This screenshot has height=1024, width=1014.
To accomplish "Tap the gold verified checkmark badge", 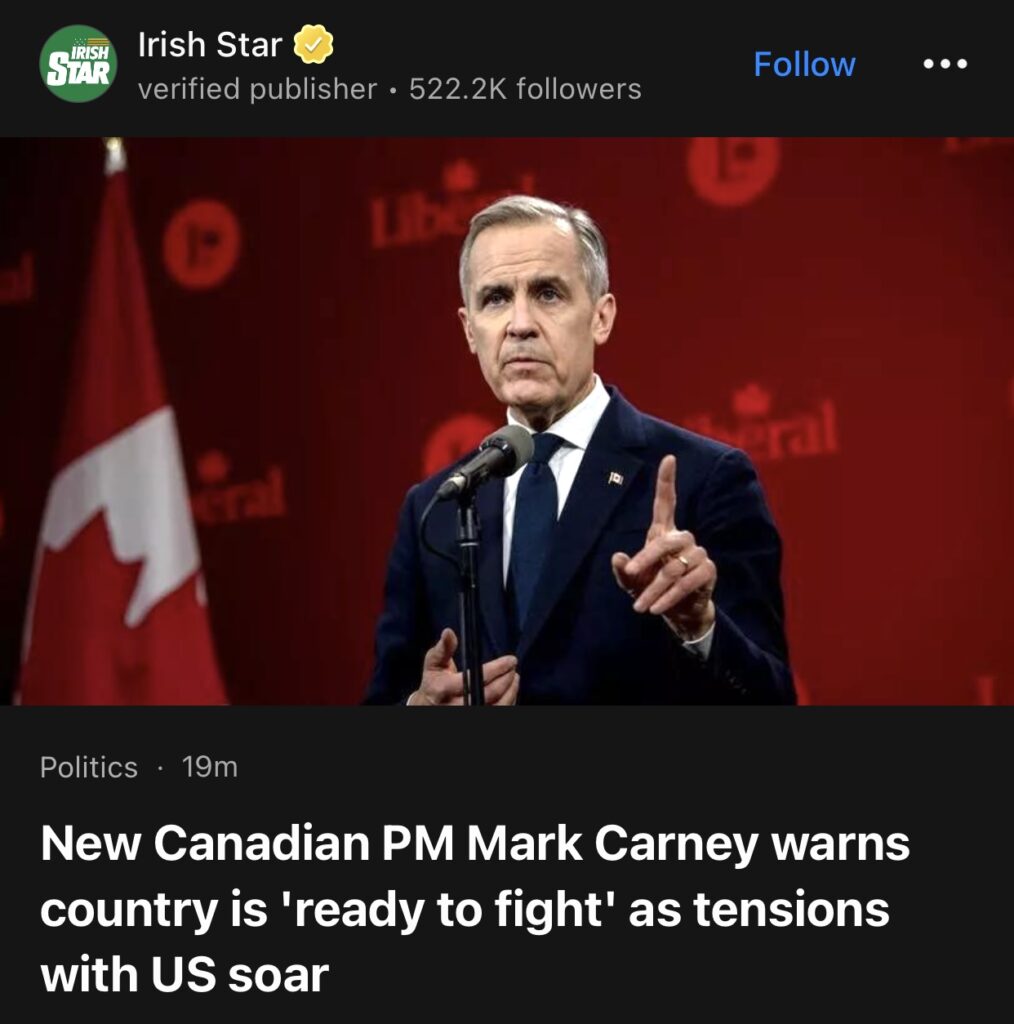I will tap(313, 44).
